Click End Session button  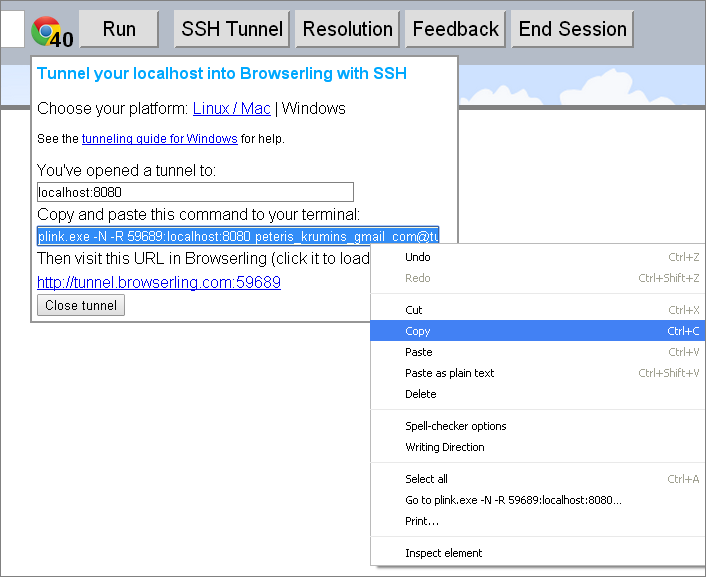[x=572, y=29]
